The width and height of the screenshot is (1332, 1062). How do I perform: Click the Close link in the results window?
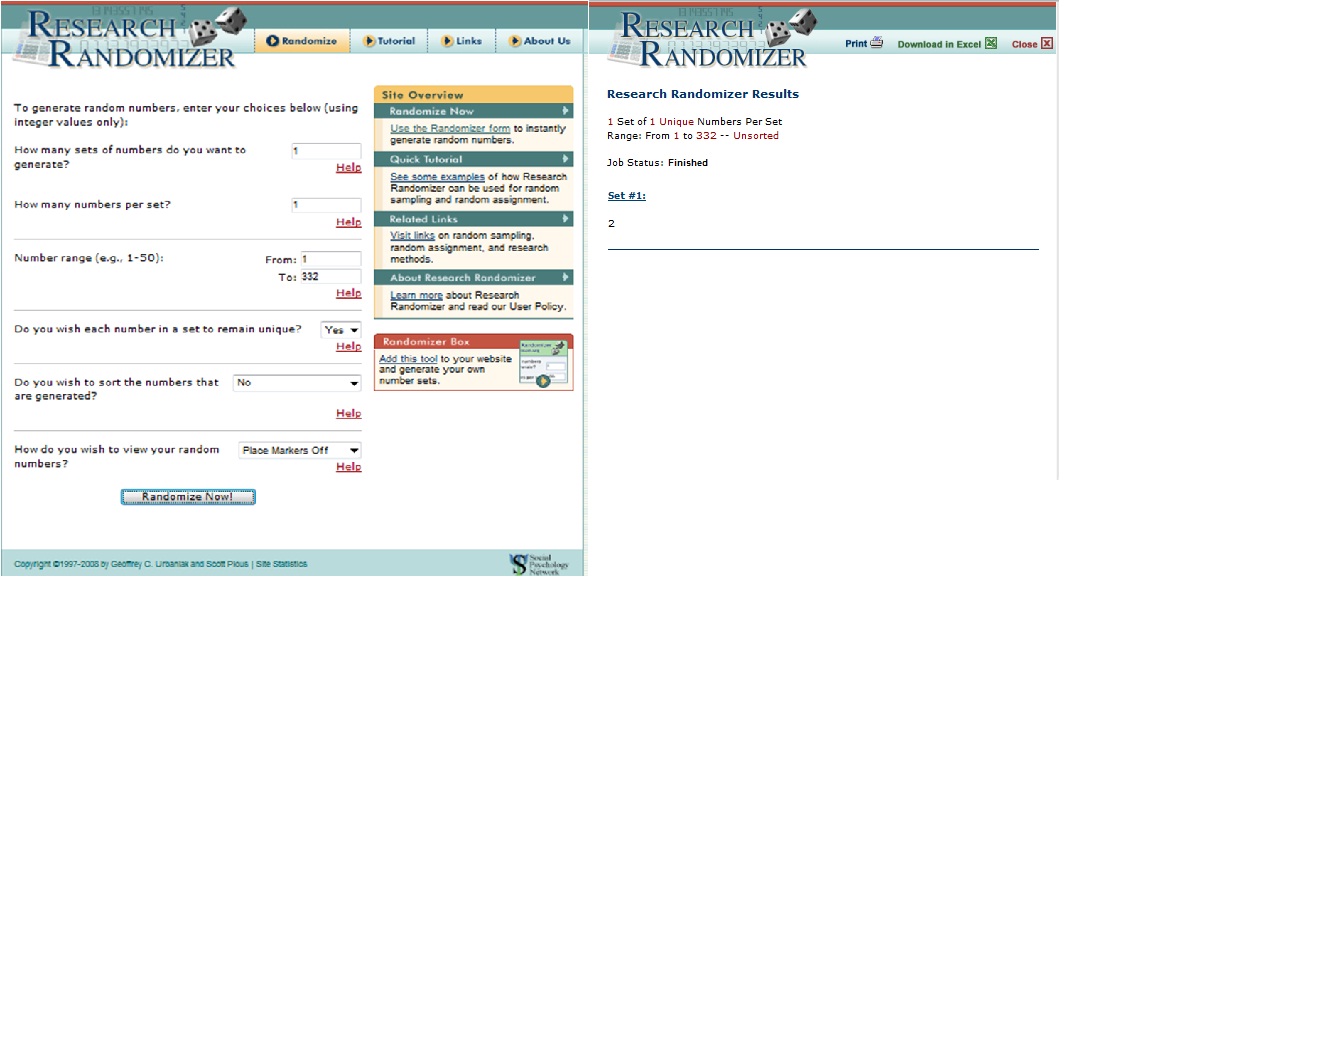[x=1024, y=44]
